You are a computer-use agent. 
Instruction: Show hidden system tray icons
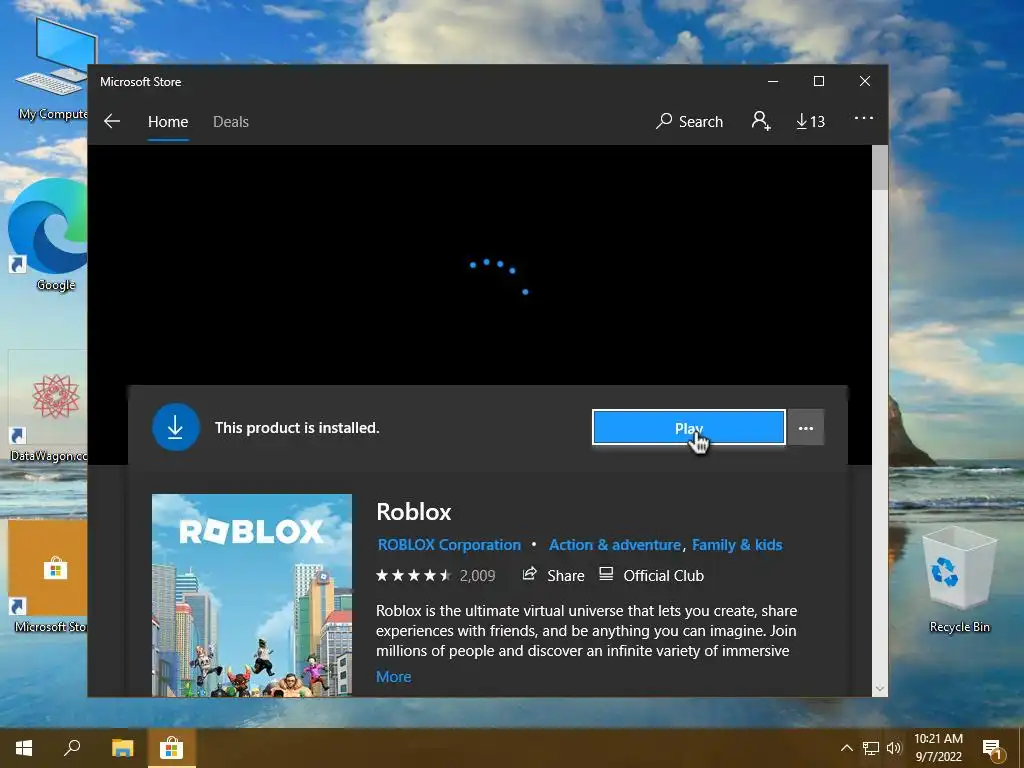[846, 748]
